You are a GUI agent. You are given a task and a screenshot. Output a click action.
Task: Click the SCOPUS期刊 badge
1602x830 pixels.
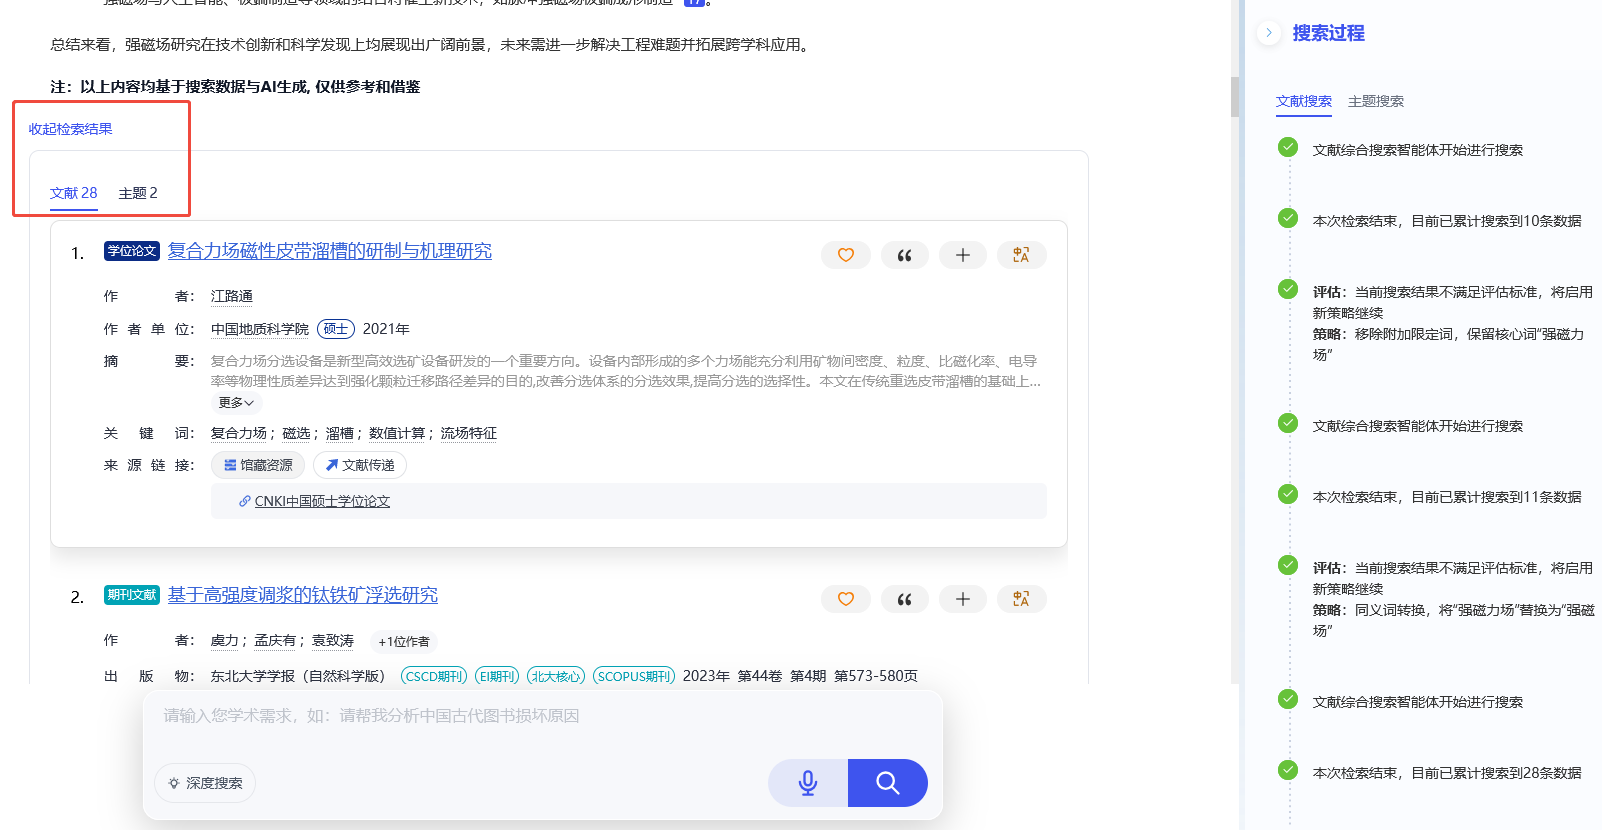(x=634, y=676)
